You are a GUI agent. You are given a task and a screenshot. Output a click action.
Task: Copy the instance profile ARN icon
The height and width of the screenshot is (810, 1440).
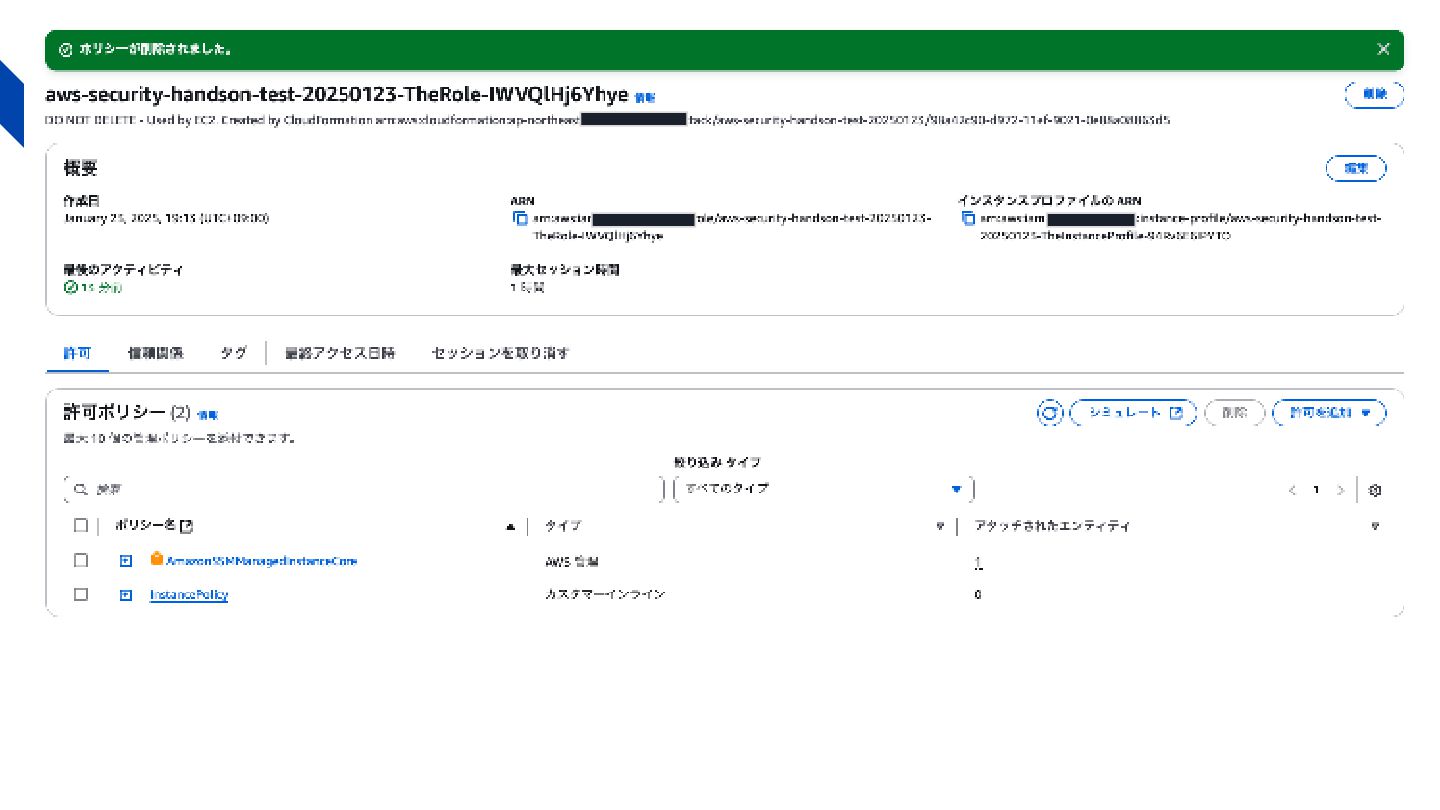pos(967,218)
